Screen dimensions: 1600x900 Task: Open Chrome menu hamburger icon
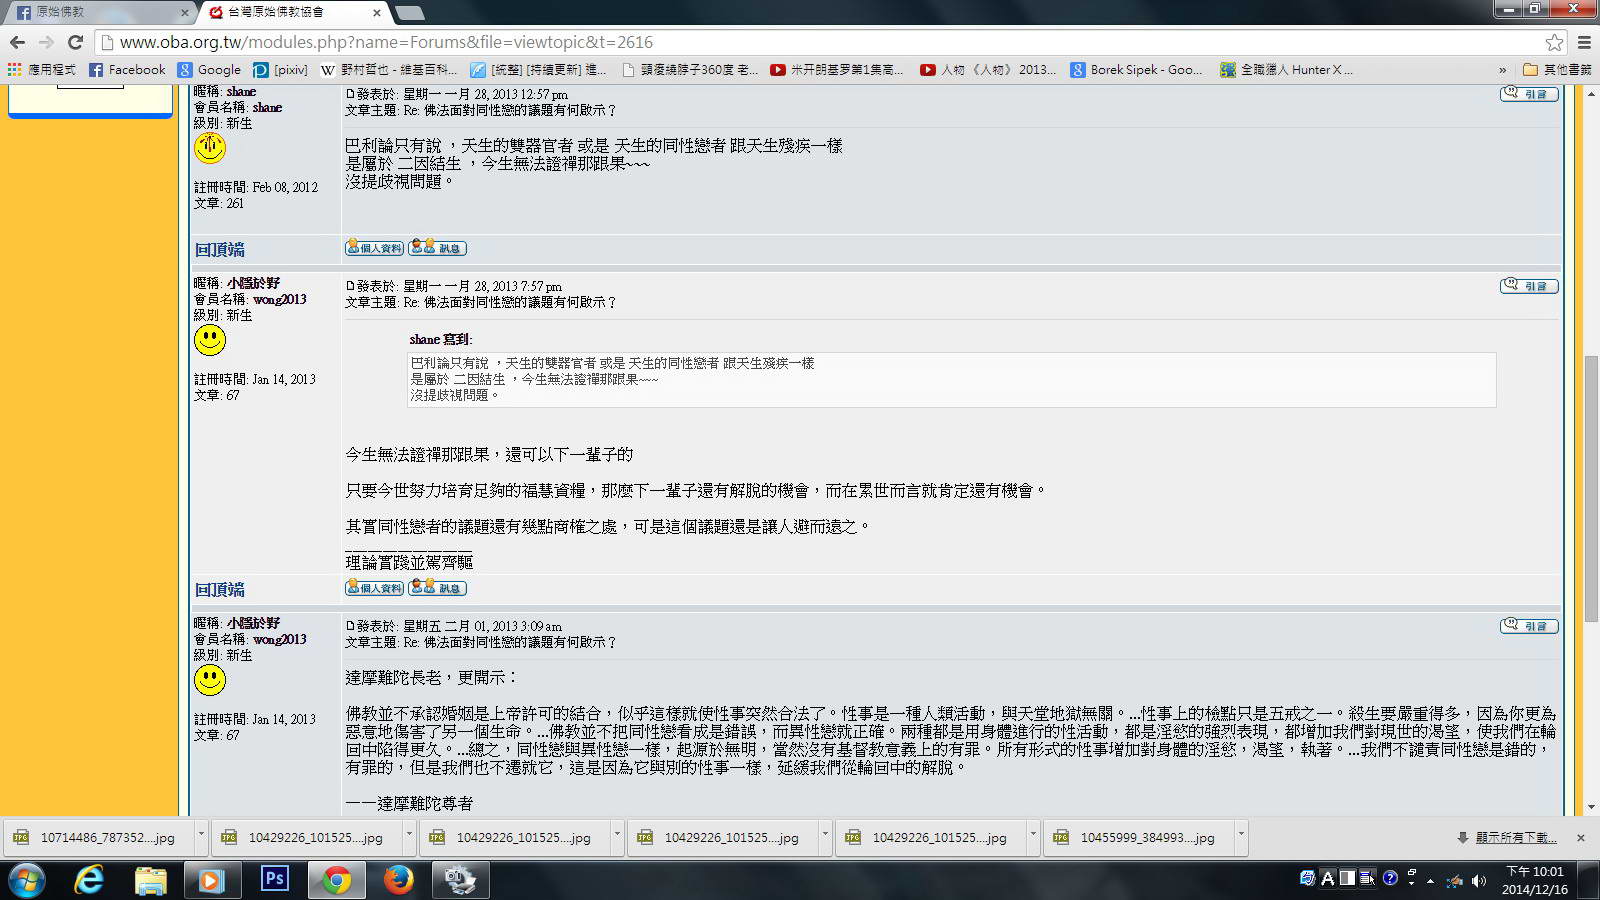[x=1584, y=42]
